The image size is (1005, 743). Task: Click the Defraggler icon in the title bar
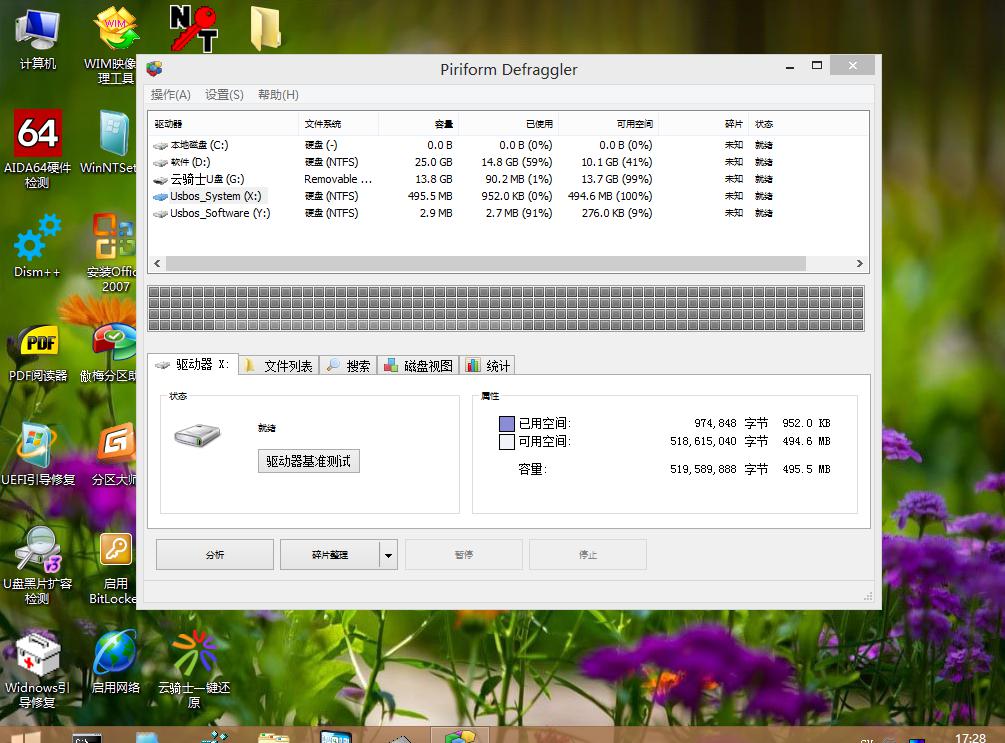[153, 69]
